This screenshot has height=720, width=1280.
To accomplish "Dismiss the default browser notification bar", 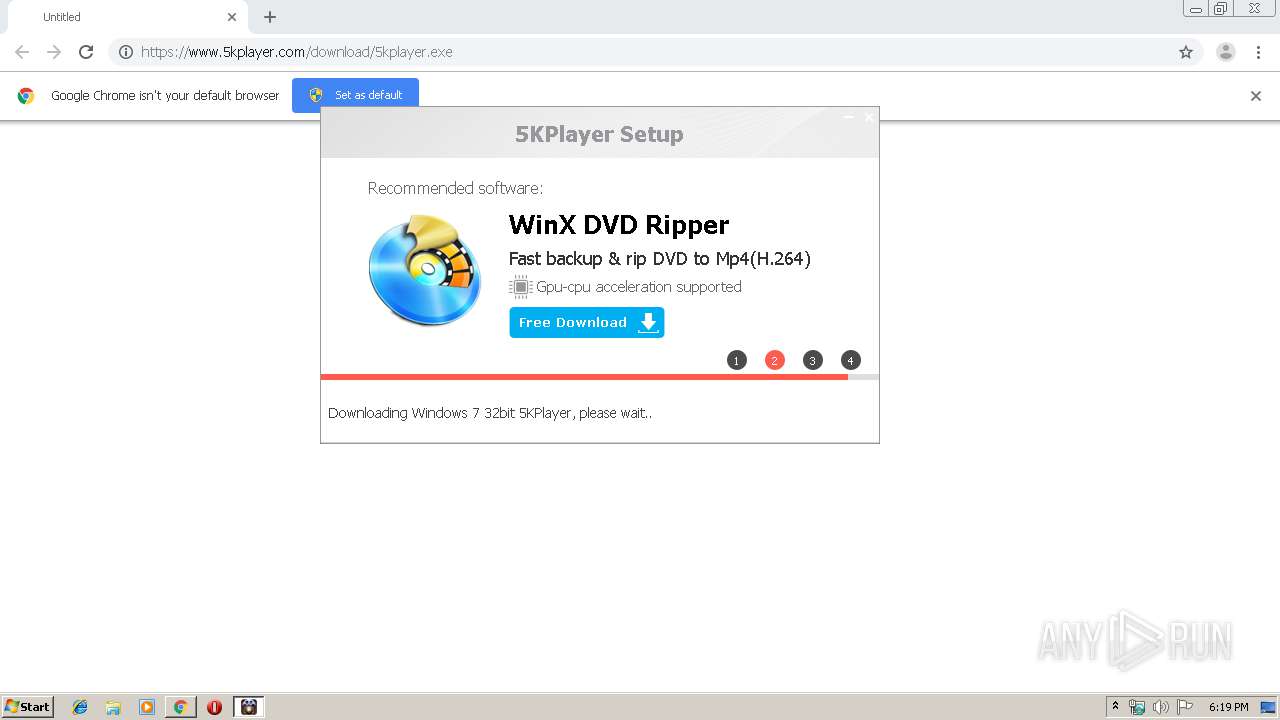I will pos(1256,96).
